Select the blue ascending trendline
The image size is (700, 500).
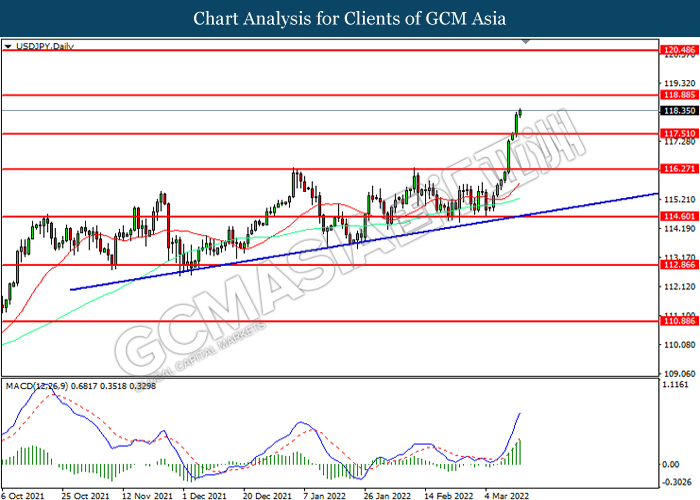[x=364, y=242]
